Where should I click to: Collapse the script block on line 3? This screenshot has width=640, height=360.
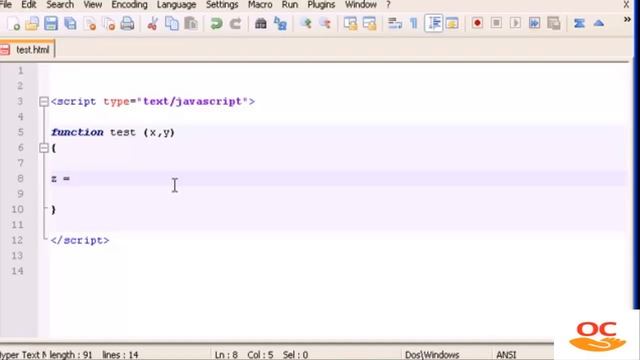tap(44, 101)
